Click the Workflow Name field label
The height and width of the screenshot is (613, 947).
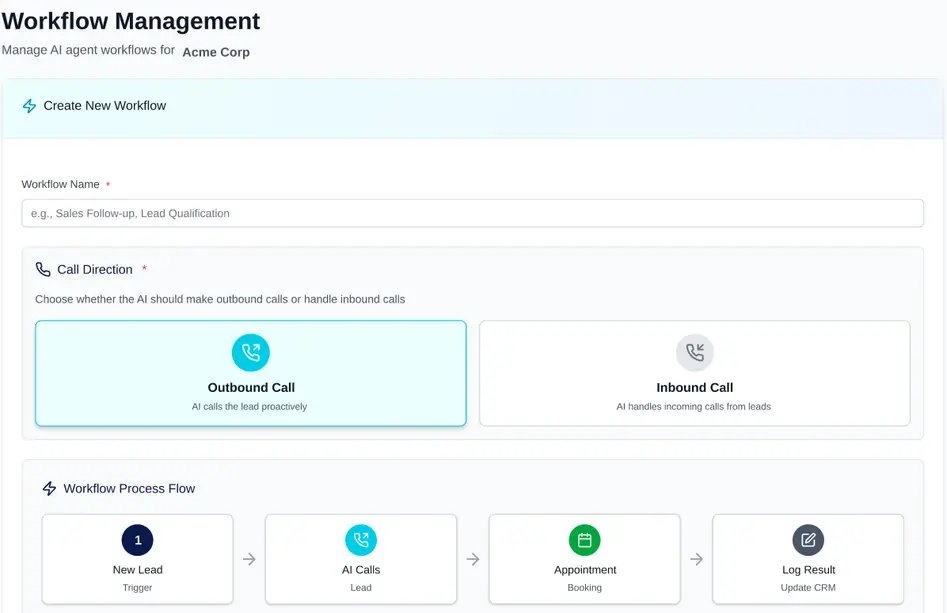click(x=60, y=184)
